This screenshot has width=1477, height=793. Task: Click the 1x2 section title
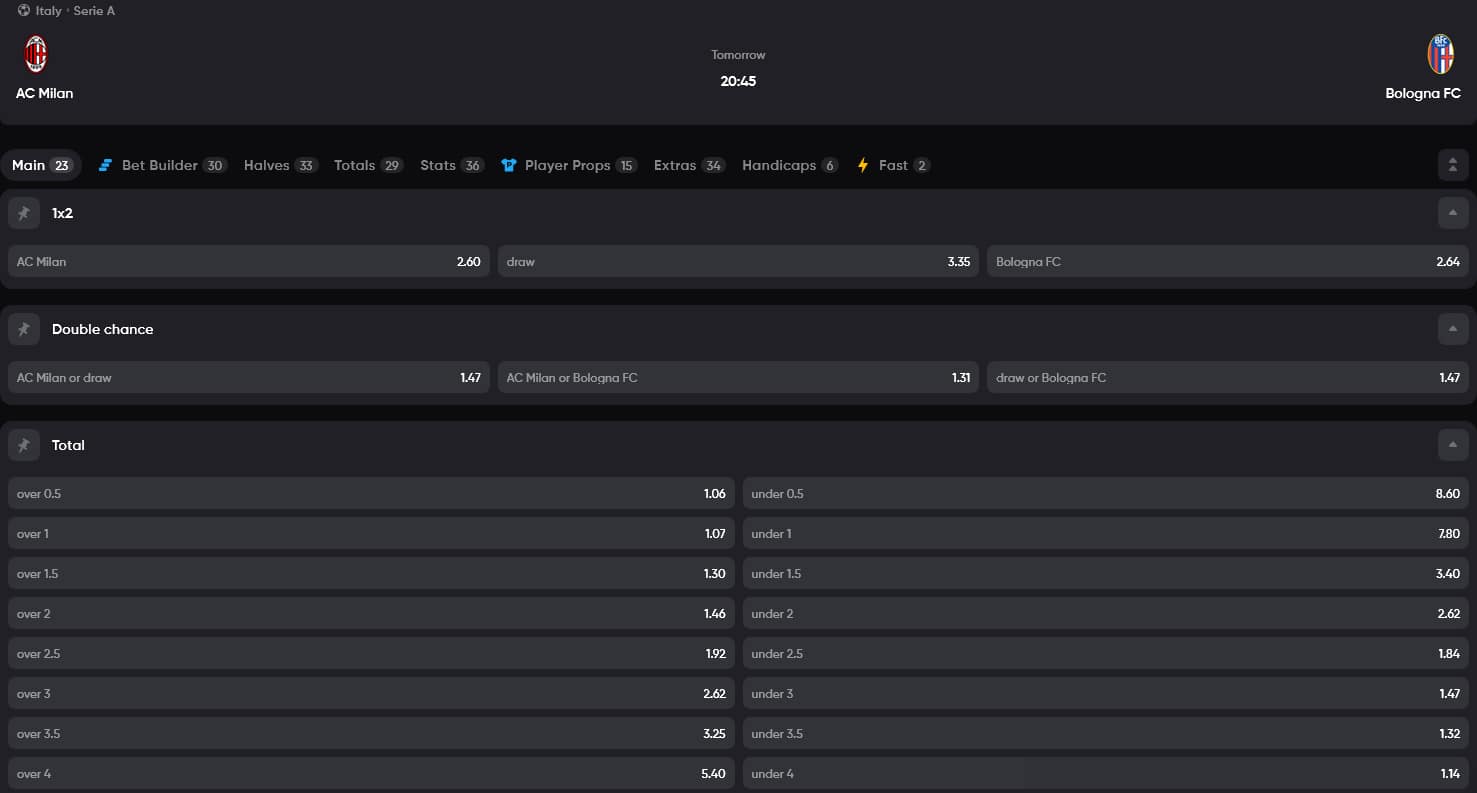click(62, 213)
